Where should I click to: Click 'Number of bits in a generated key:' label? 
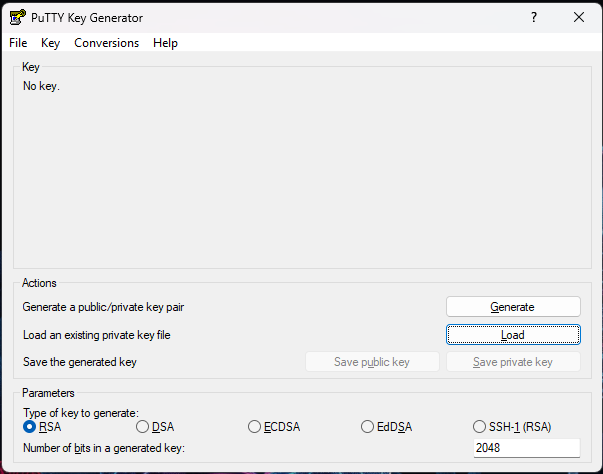click(104, 448)
